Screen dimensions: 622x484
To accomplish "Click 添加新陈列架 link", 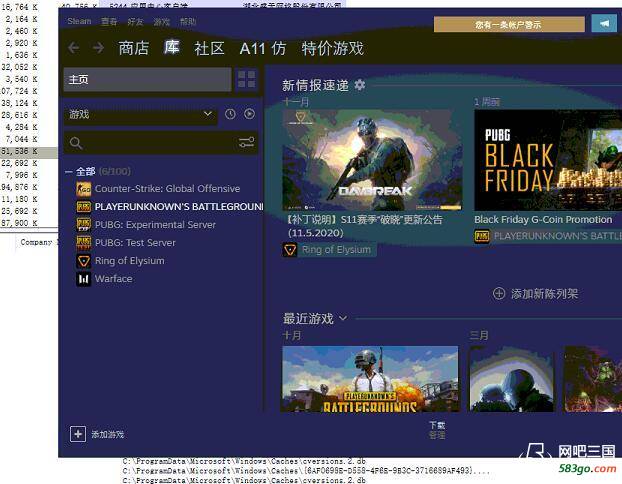I will click(544, 294).
